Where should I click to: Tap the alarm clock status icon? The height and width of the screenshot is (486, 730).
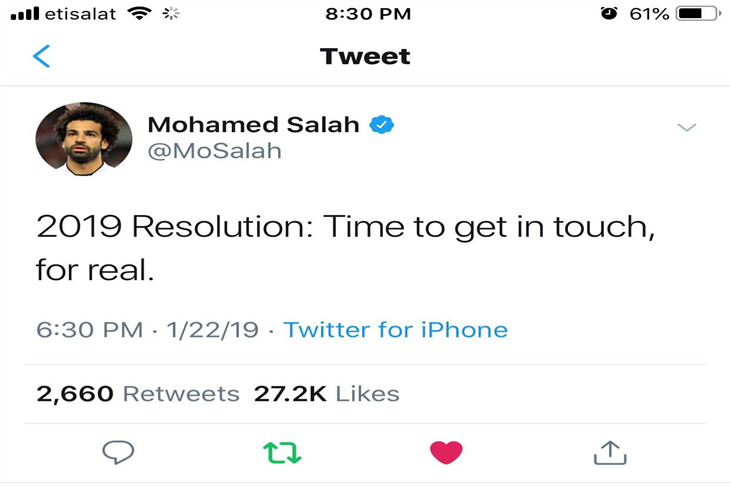pyautogui.click(x=609, y=14)
